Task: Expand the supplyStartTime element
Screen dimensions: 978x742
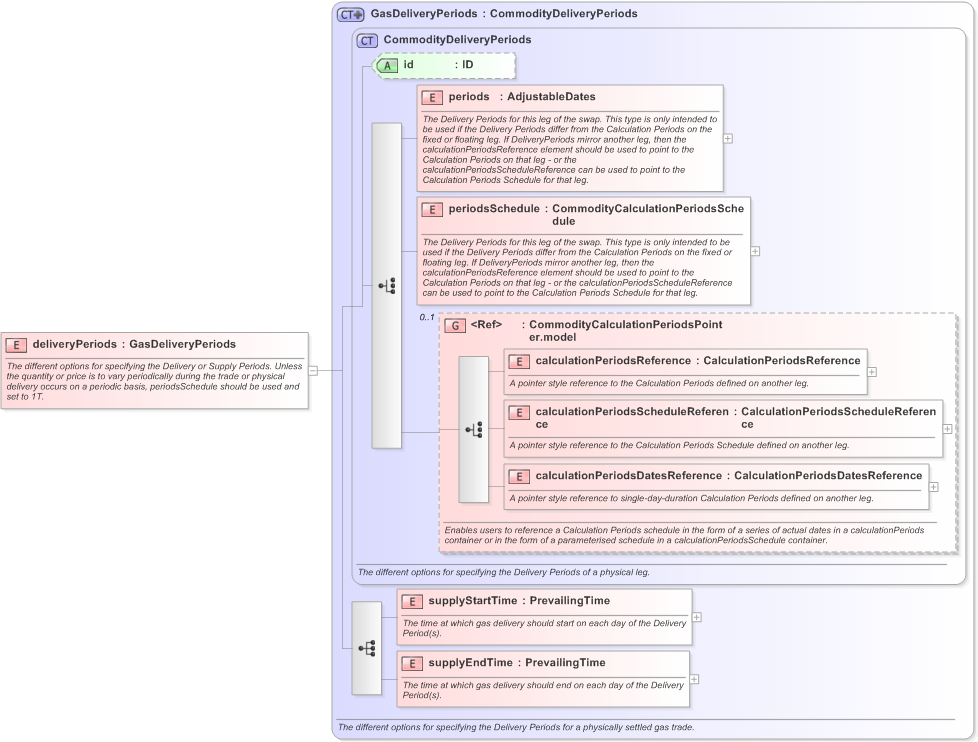Action: click(697, 617)
